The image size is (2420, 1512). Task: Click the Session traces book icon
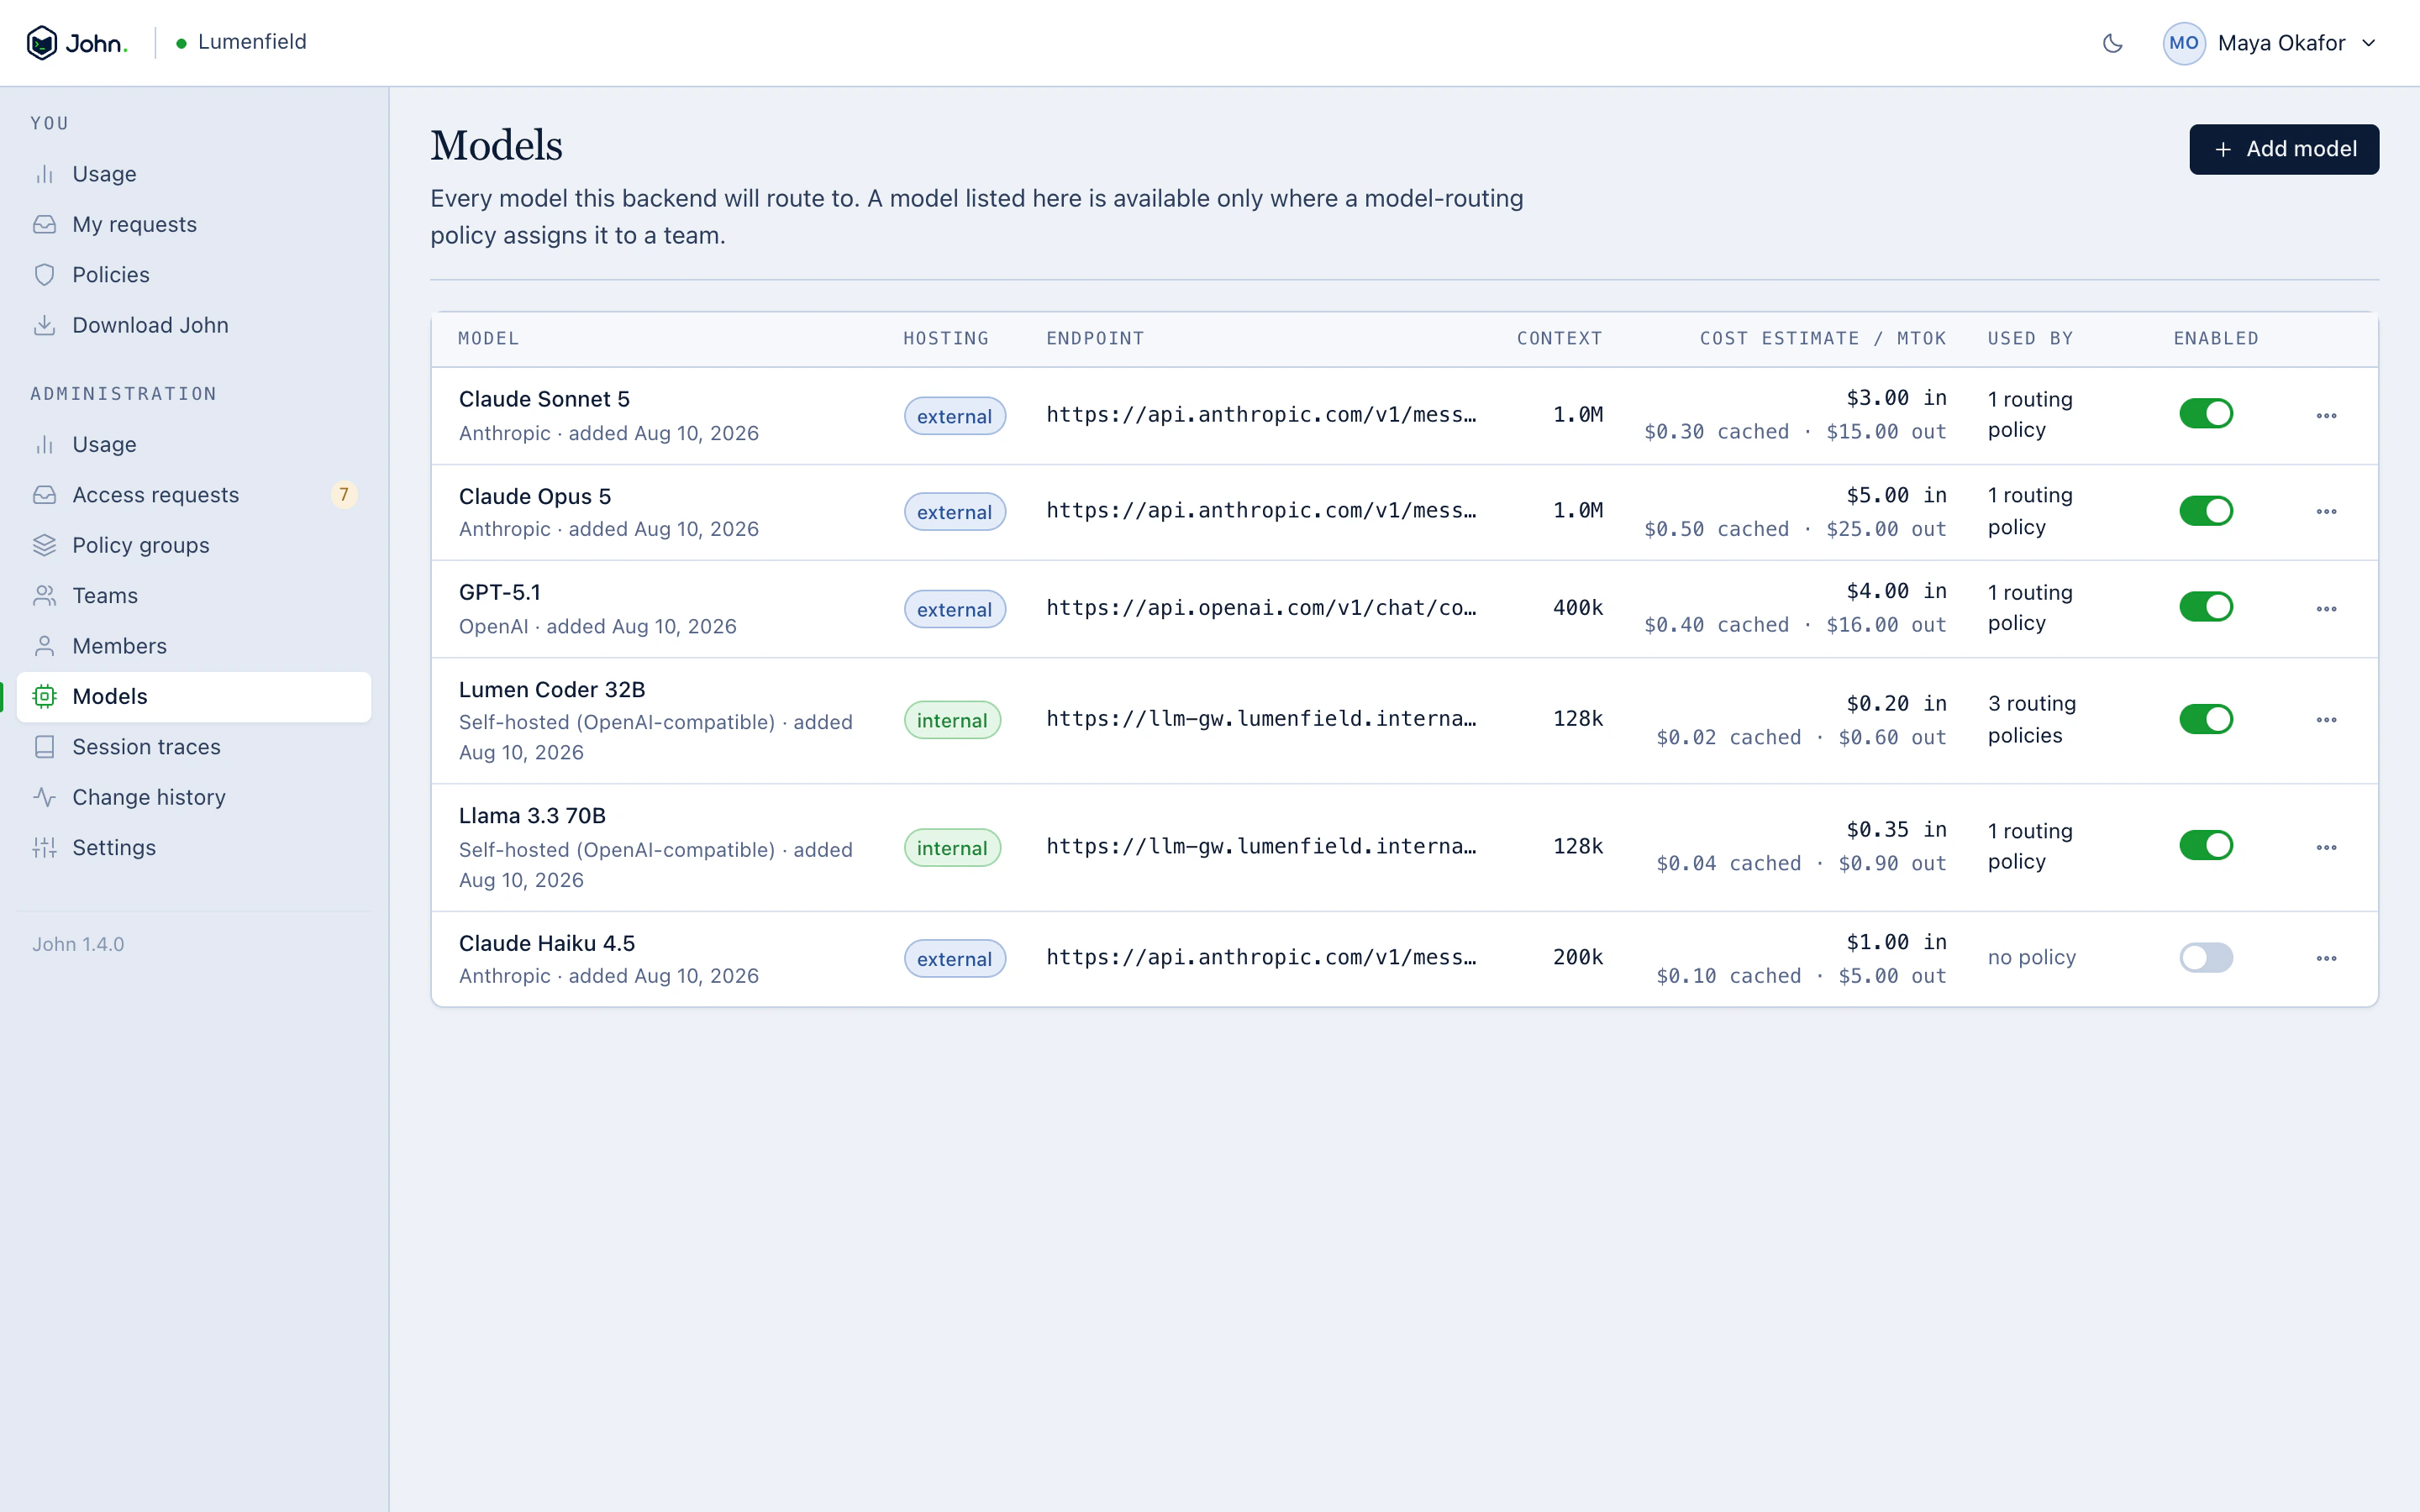(x=44, y=747)
